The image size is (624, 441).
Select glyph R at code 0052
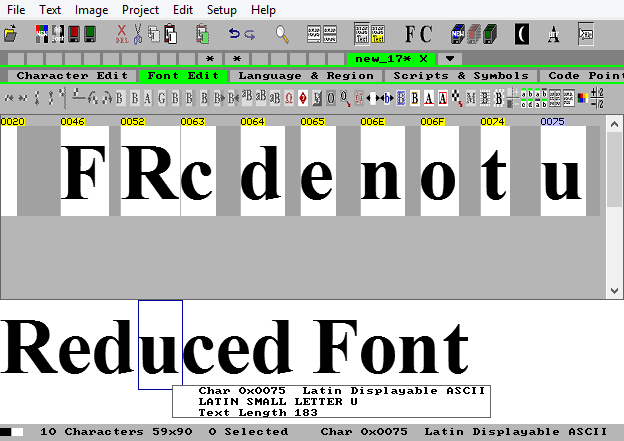click(x=150, y=171)
